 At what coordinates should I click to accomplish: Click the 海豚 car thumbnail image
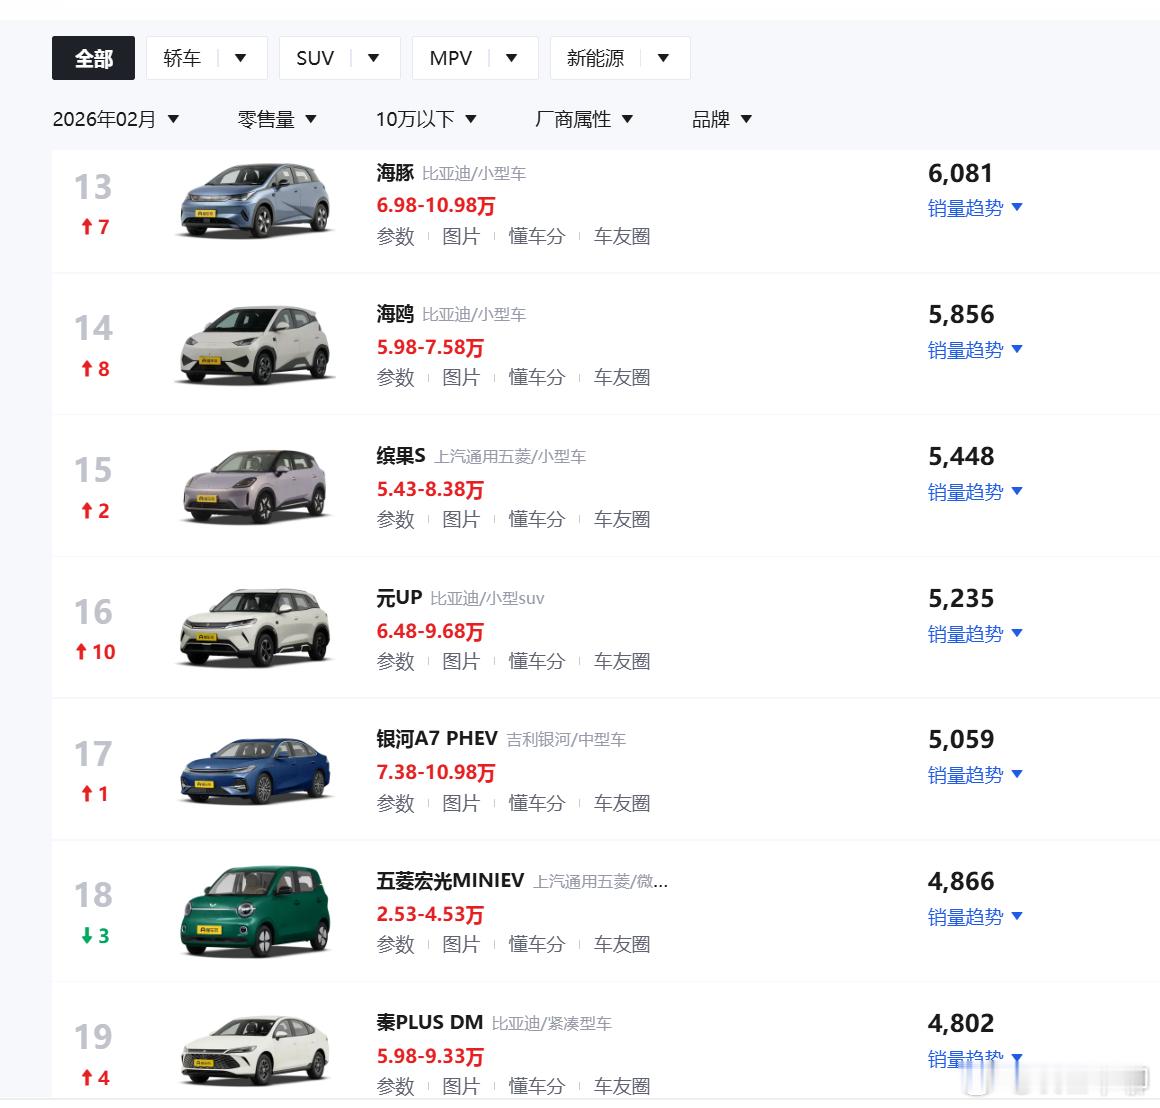pyautogui.click(x=255, y=202)
